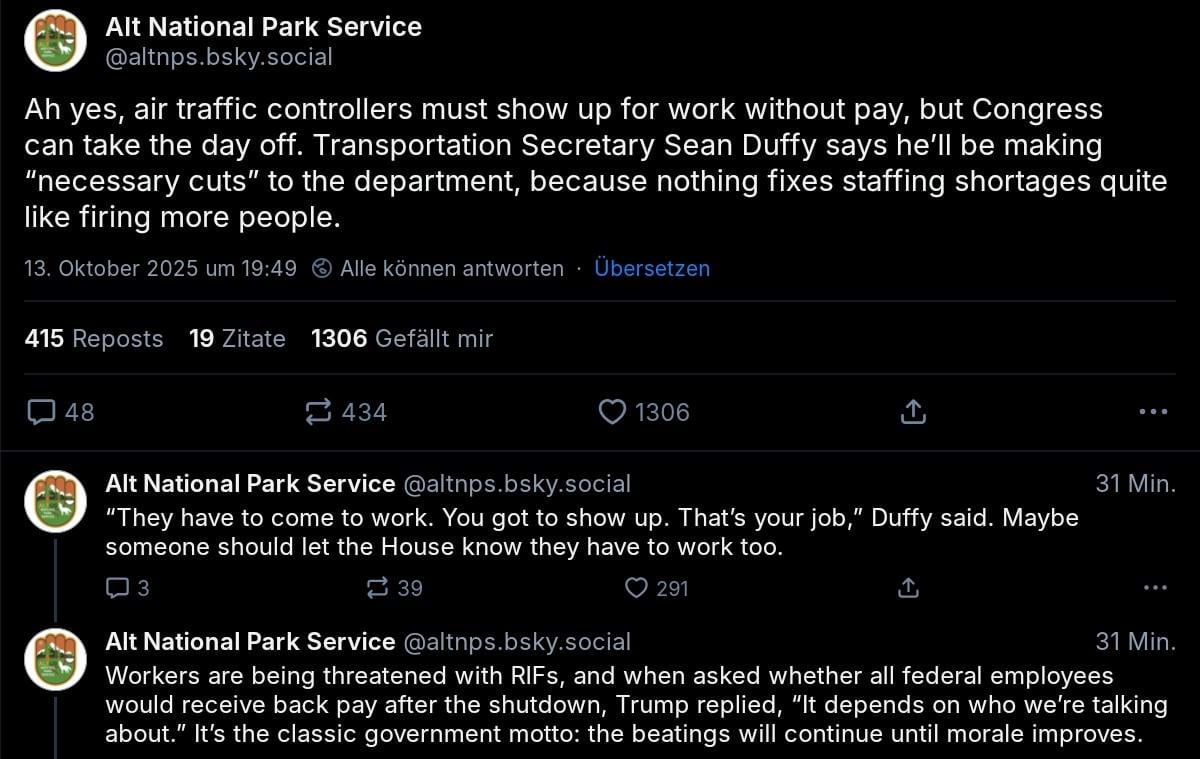
Task: Open the post timestamp 13. Oktober 2025
Action: pyautogui.click(x=160, y=268)
